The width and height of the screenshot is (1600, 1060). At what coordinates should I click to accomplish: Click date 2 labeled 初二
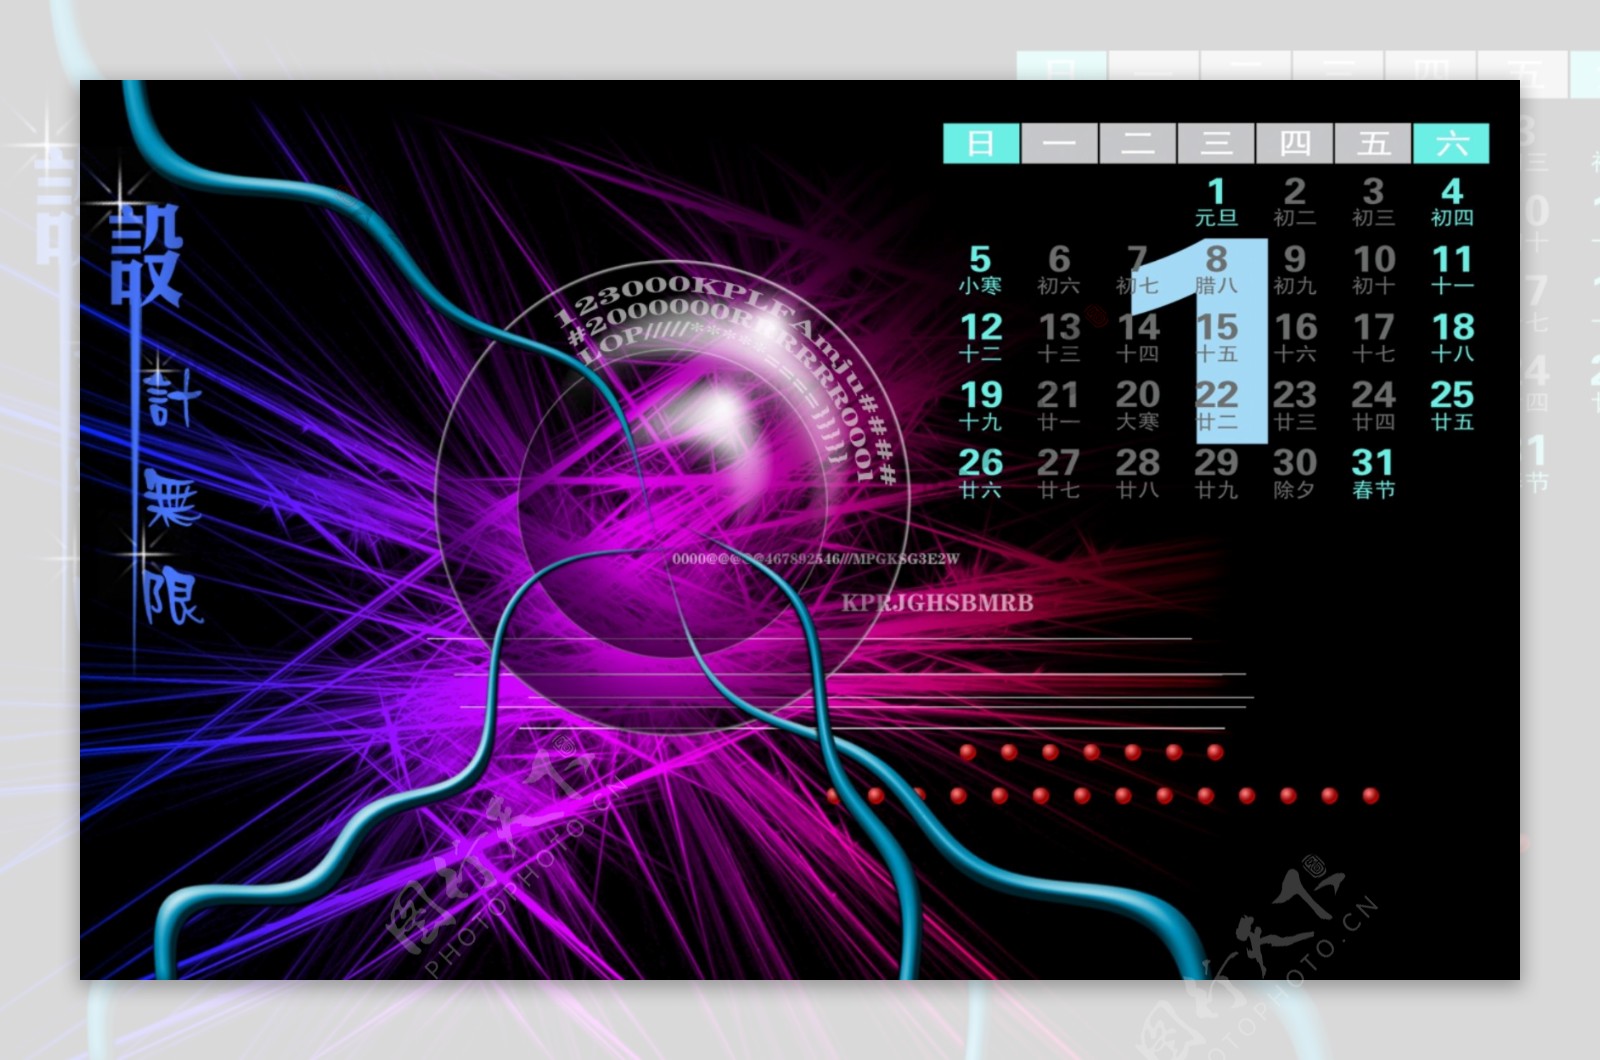[x=1294, y=201]
